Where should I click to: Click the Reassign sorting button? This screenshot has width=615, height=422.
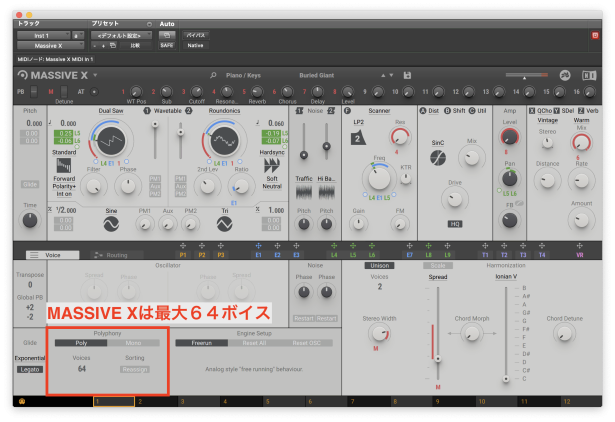pyautogui.click(x=135, y=369)
